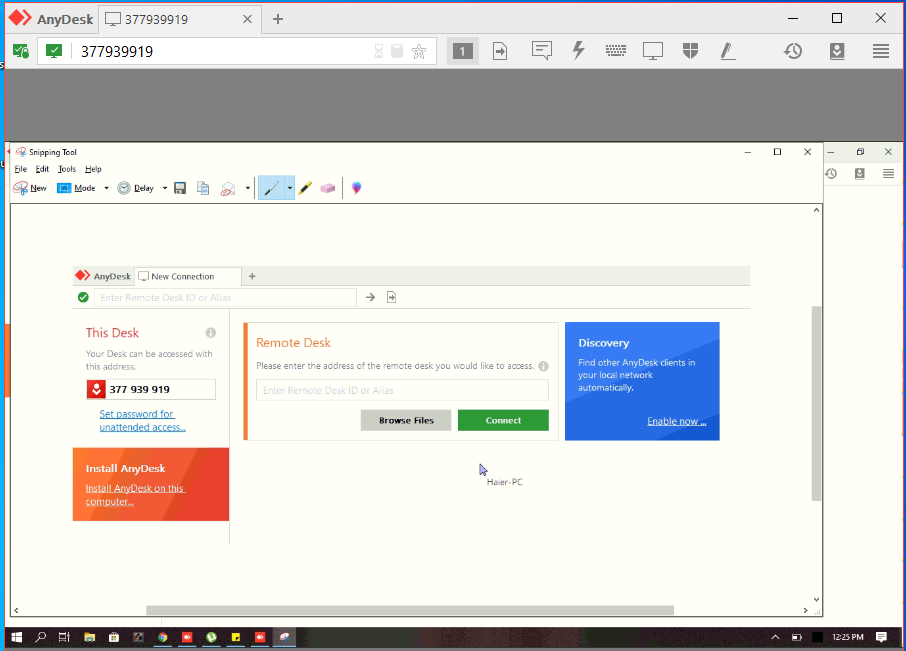Select the Pen tool in Snipping Tool
This screenshot has width=906, height=651.
point(271,188)
